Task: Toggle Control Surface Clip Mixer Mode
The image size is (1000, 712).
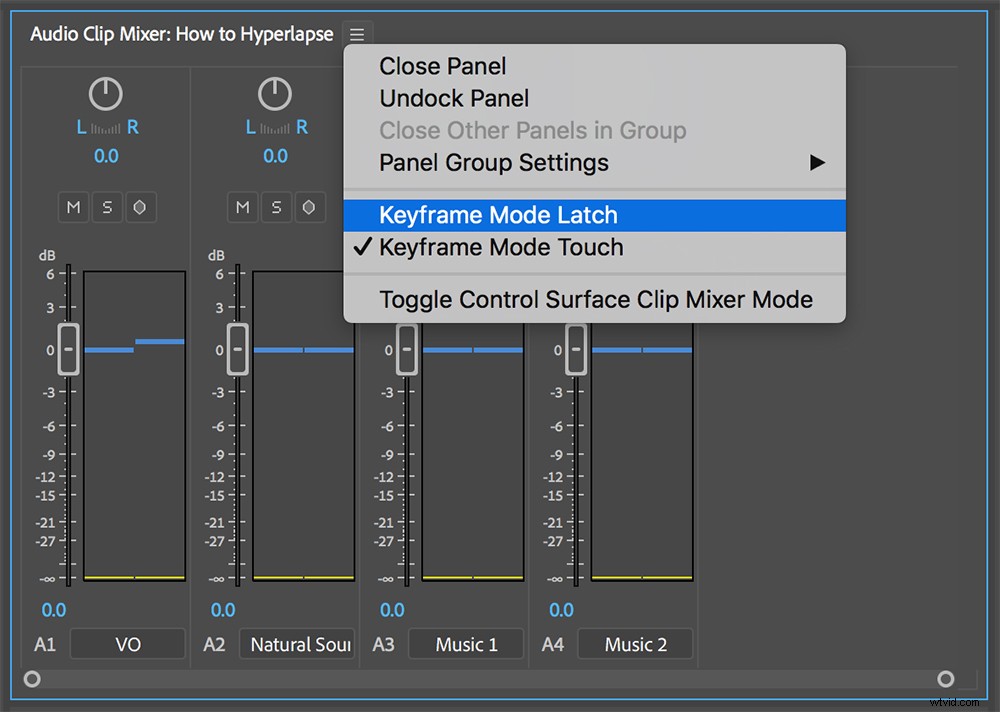Action: pos(595,298)
